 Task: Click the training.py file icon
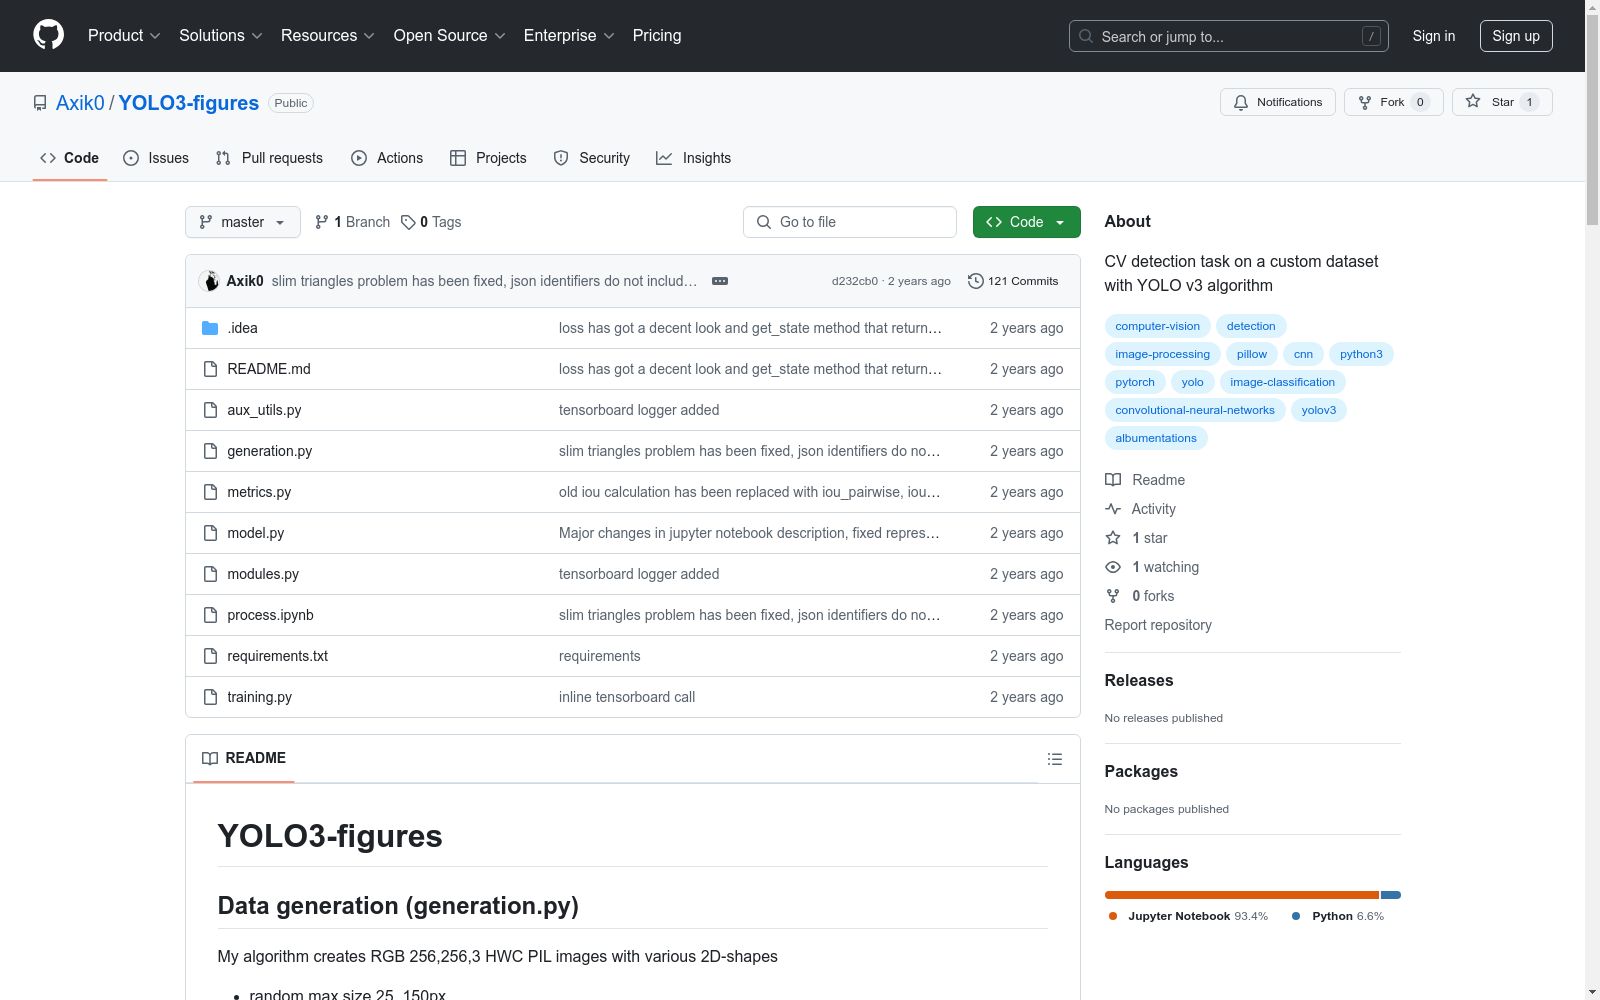pos(210,697)
